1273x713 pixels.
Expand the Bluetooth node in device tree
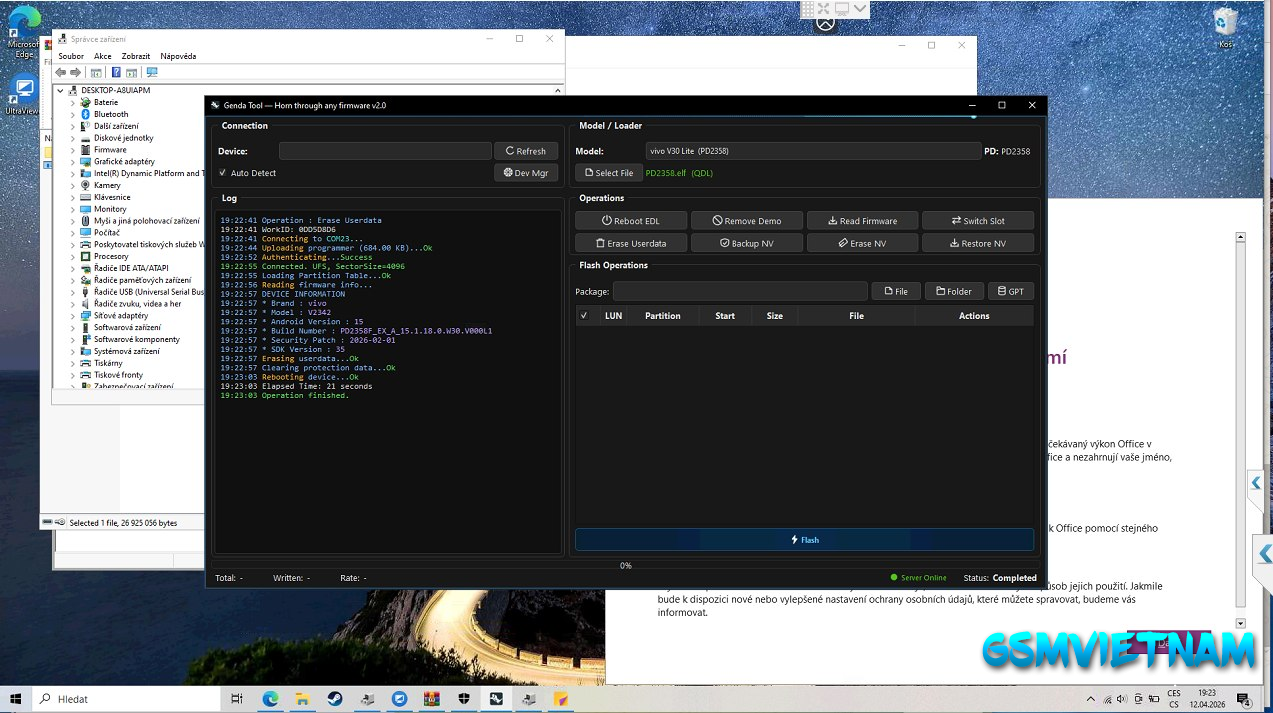[x=73, y=114]
